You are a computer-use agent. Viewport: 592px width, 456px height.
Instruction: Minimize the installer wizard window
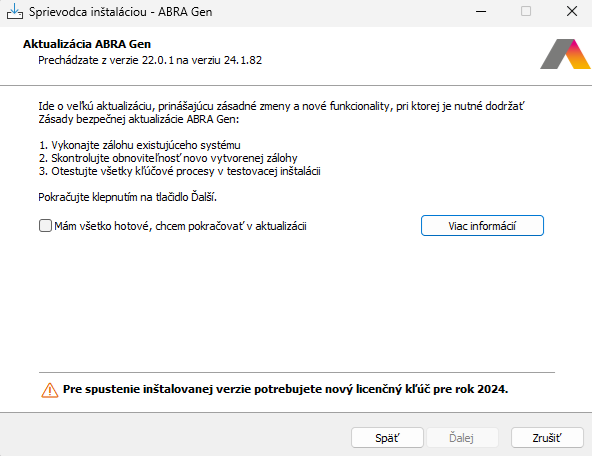pyautogui.click(x=481, y=12)
